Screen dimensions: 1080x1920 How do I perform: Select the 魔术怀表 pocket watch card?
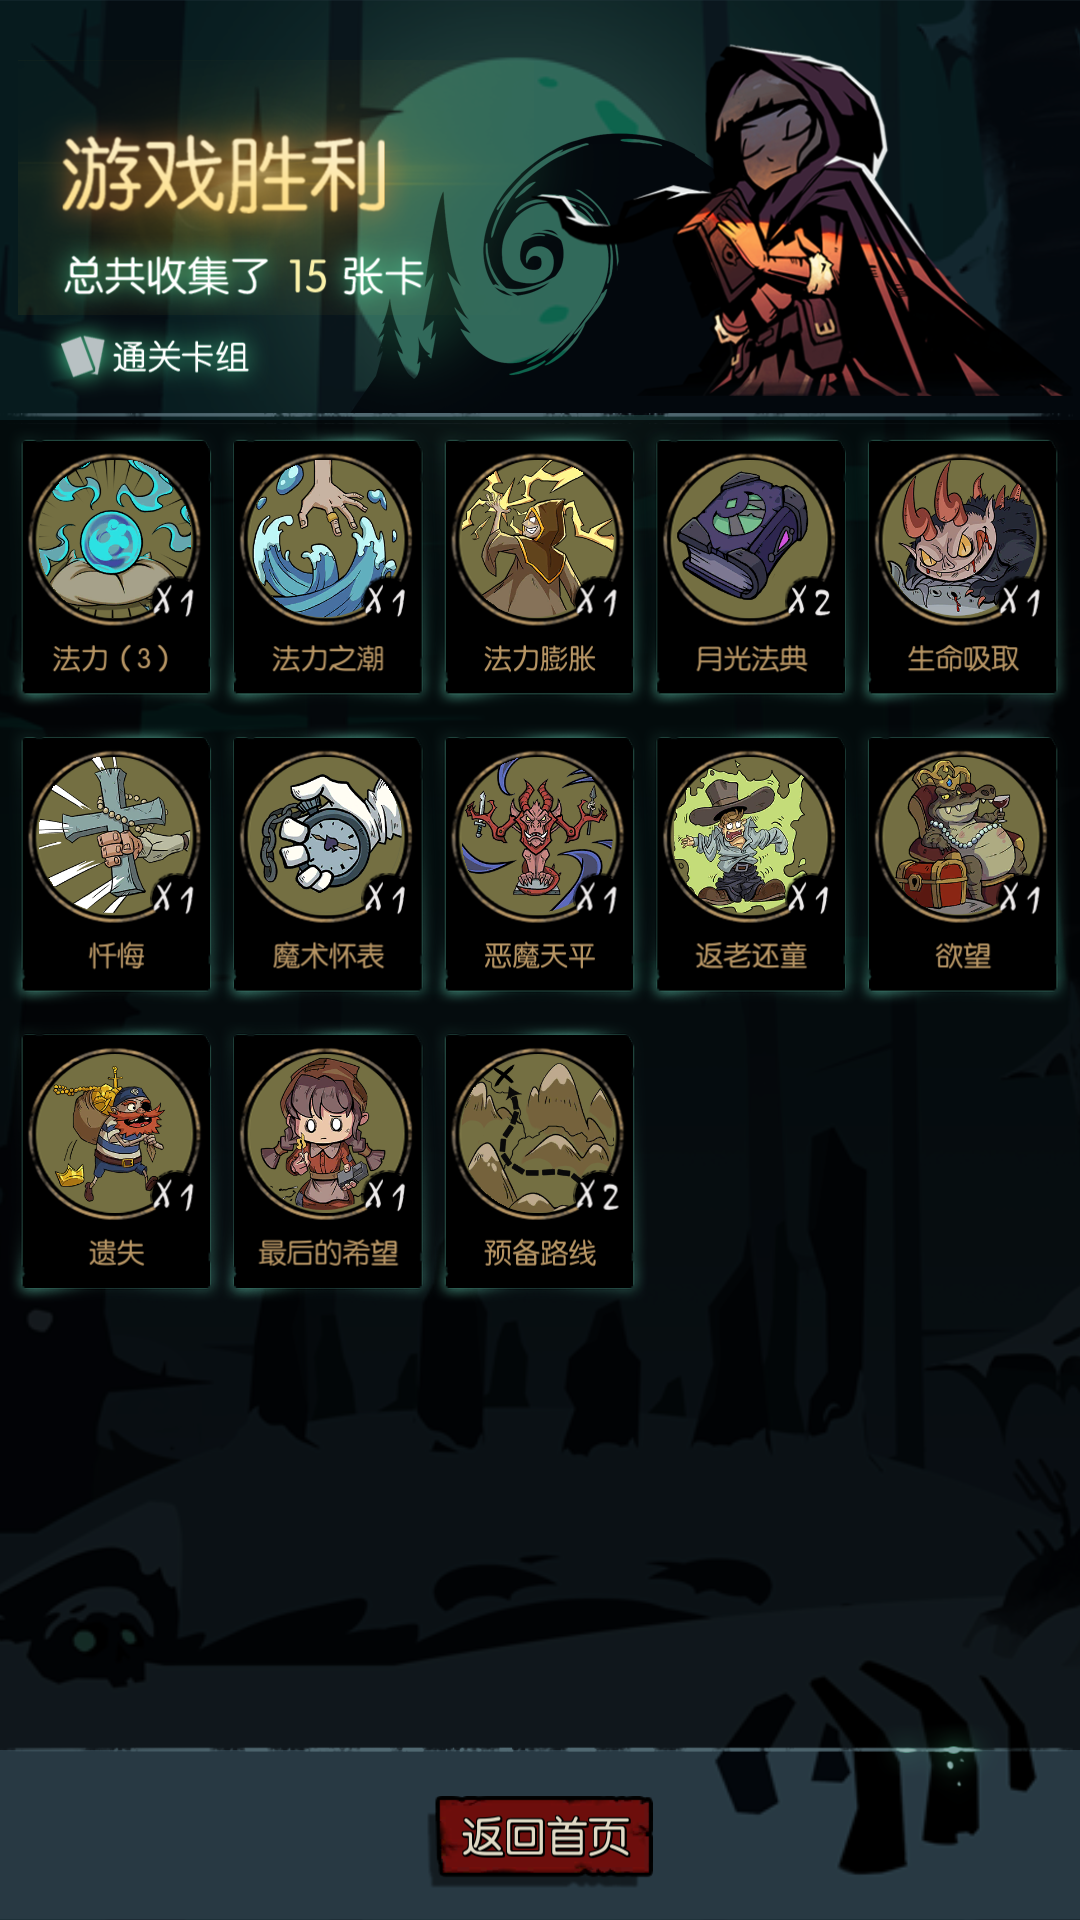click(327, 864)
